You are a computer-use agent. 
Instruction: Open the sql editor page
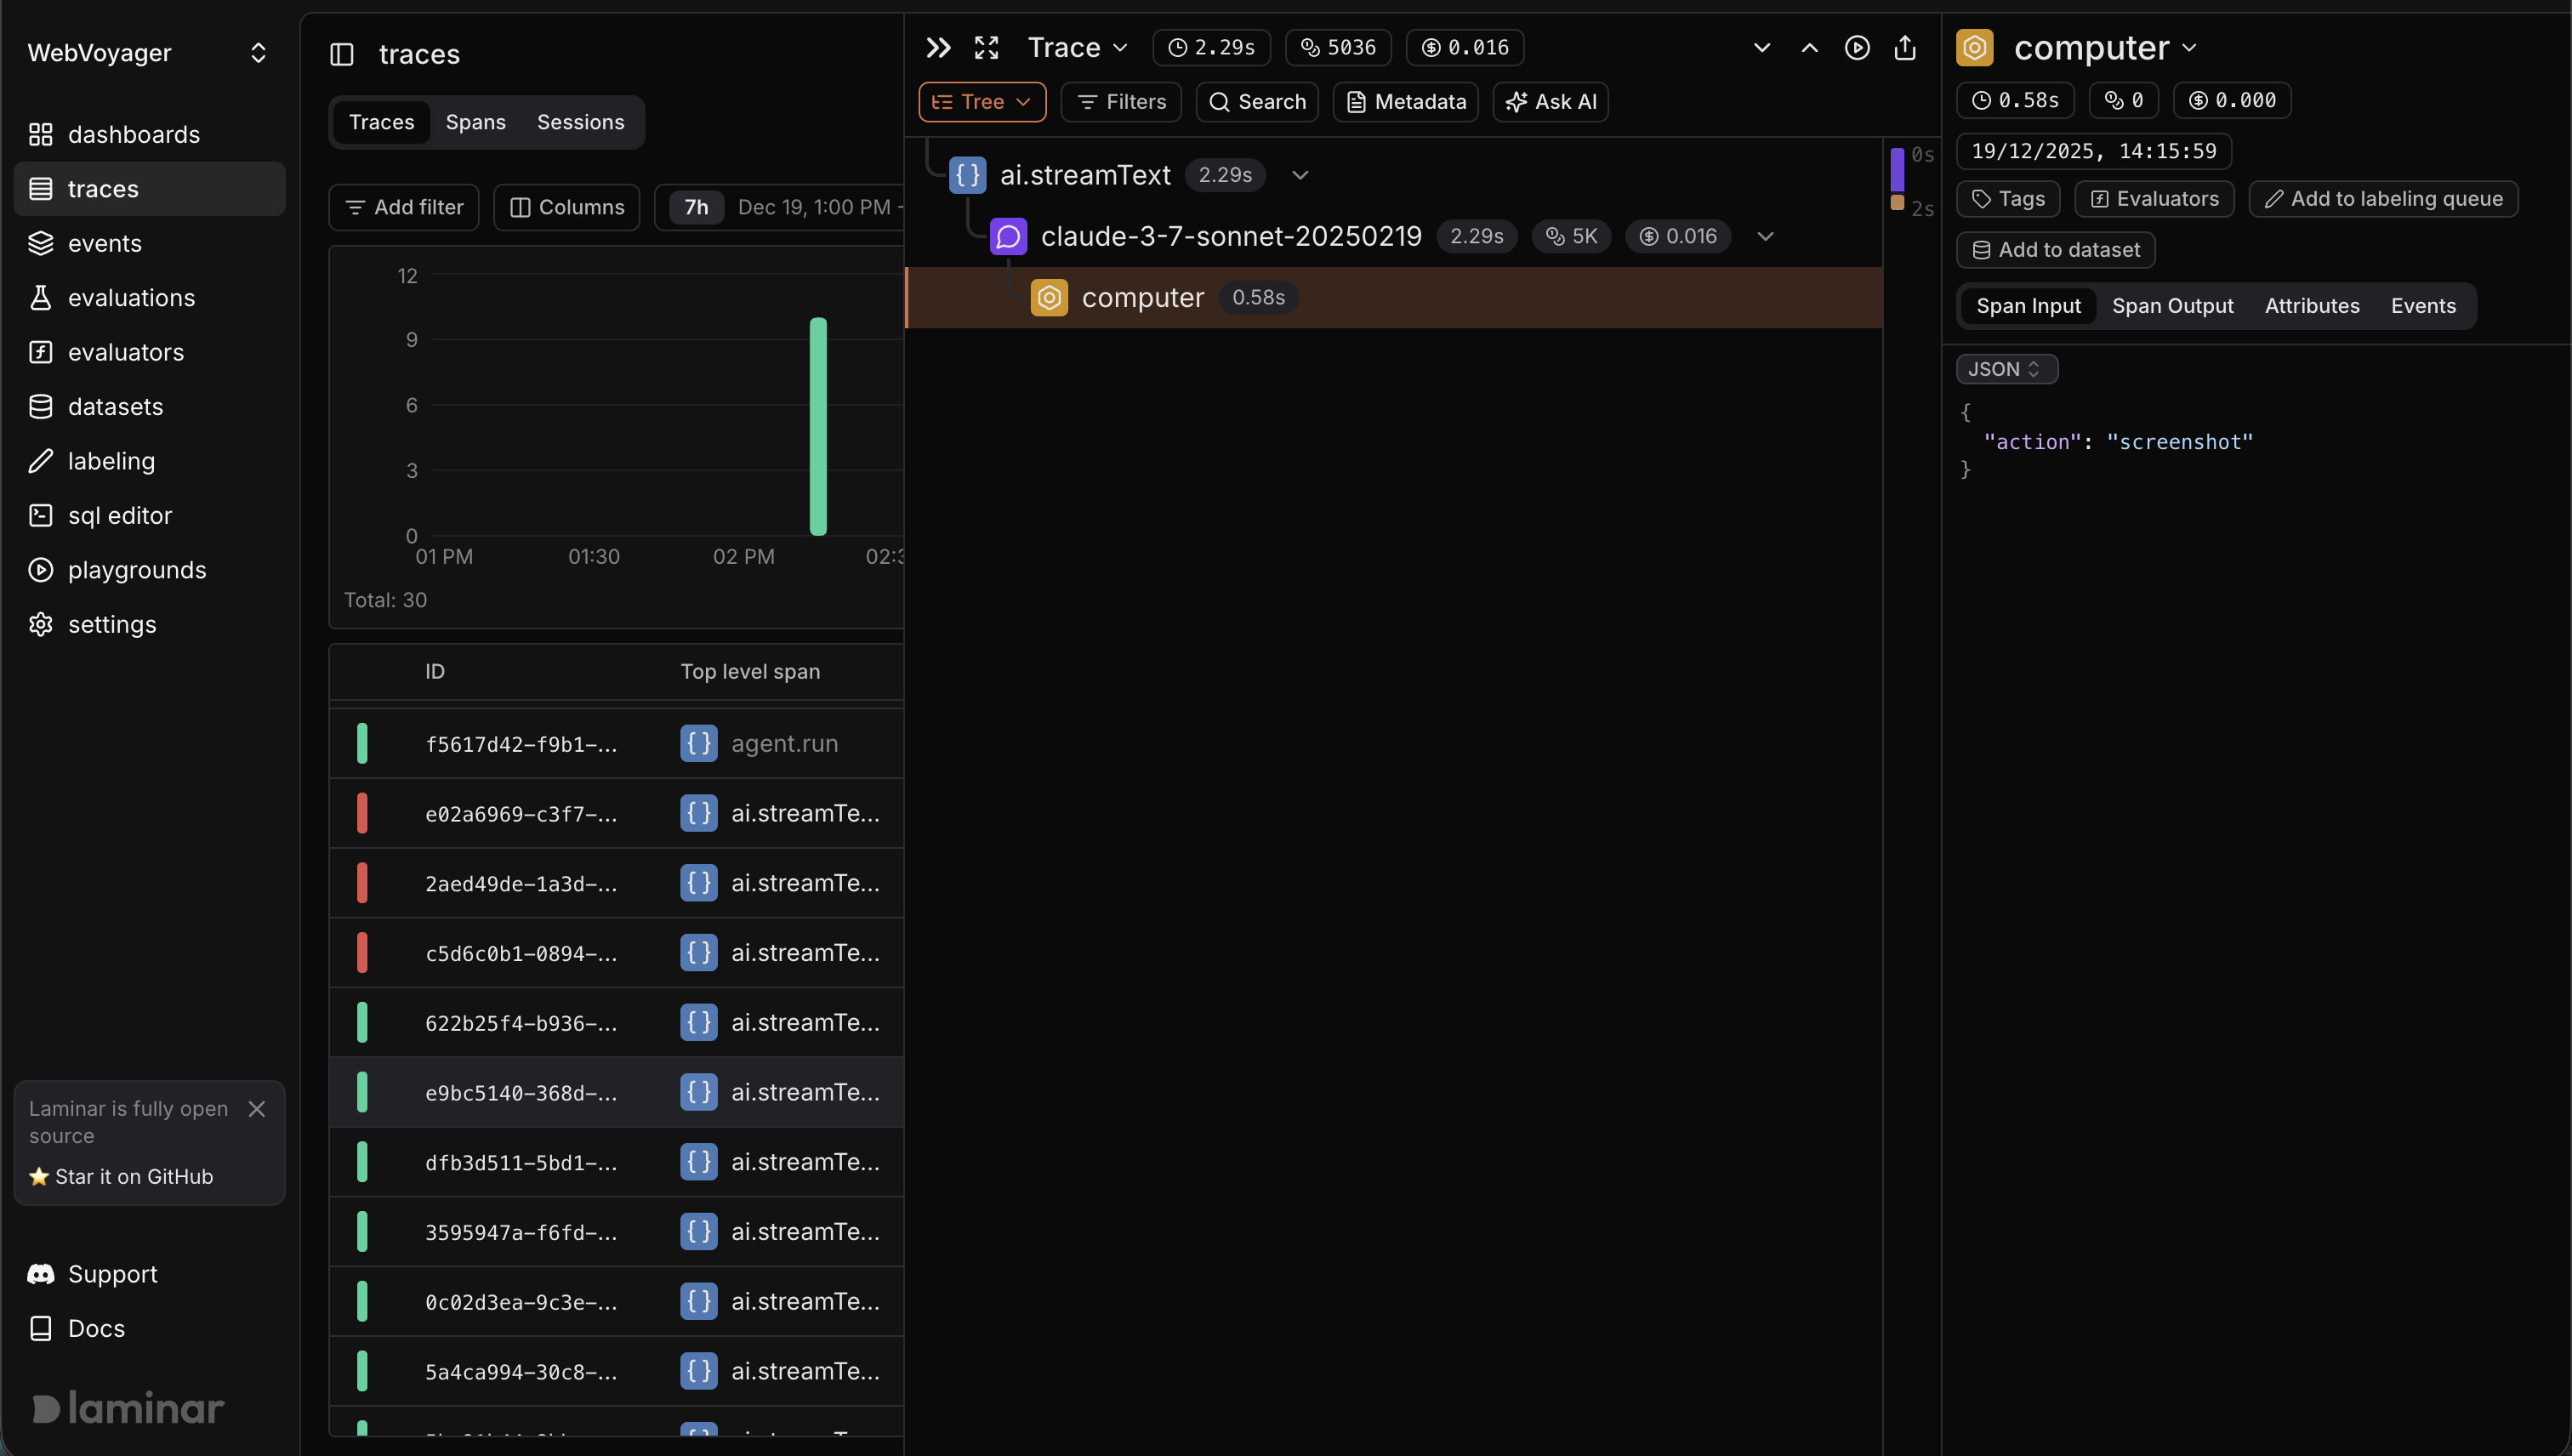(x=119, y=515)
